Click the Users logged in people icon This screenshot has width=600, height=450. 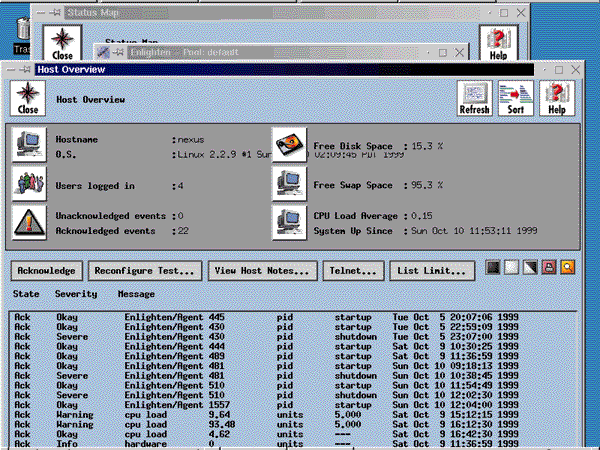pos(29,184)
